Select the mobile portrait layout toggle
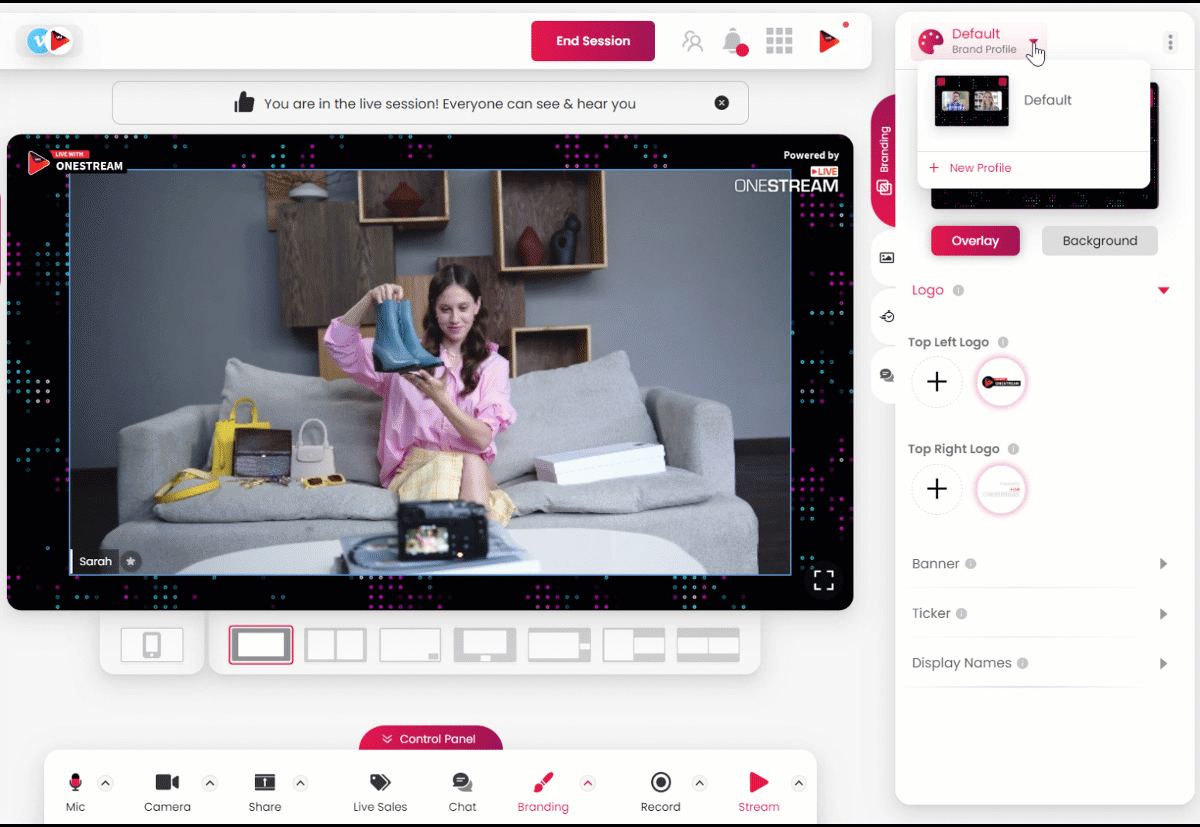Screen dimensions: 1200x827 [152, 645]
